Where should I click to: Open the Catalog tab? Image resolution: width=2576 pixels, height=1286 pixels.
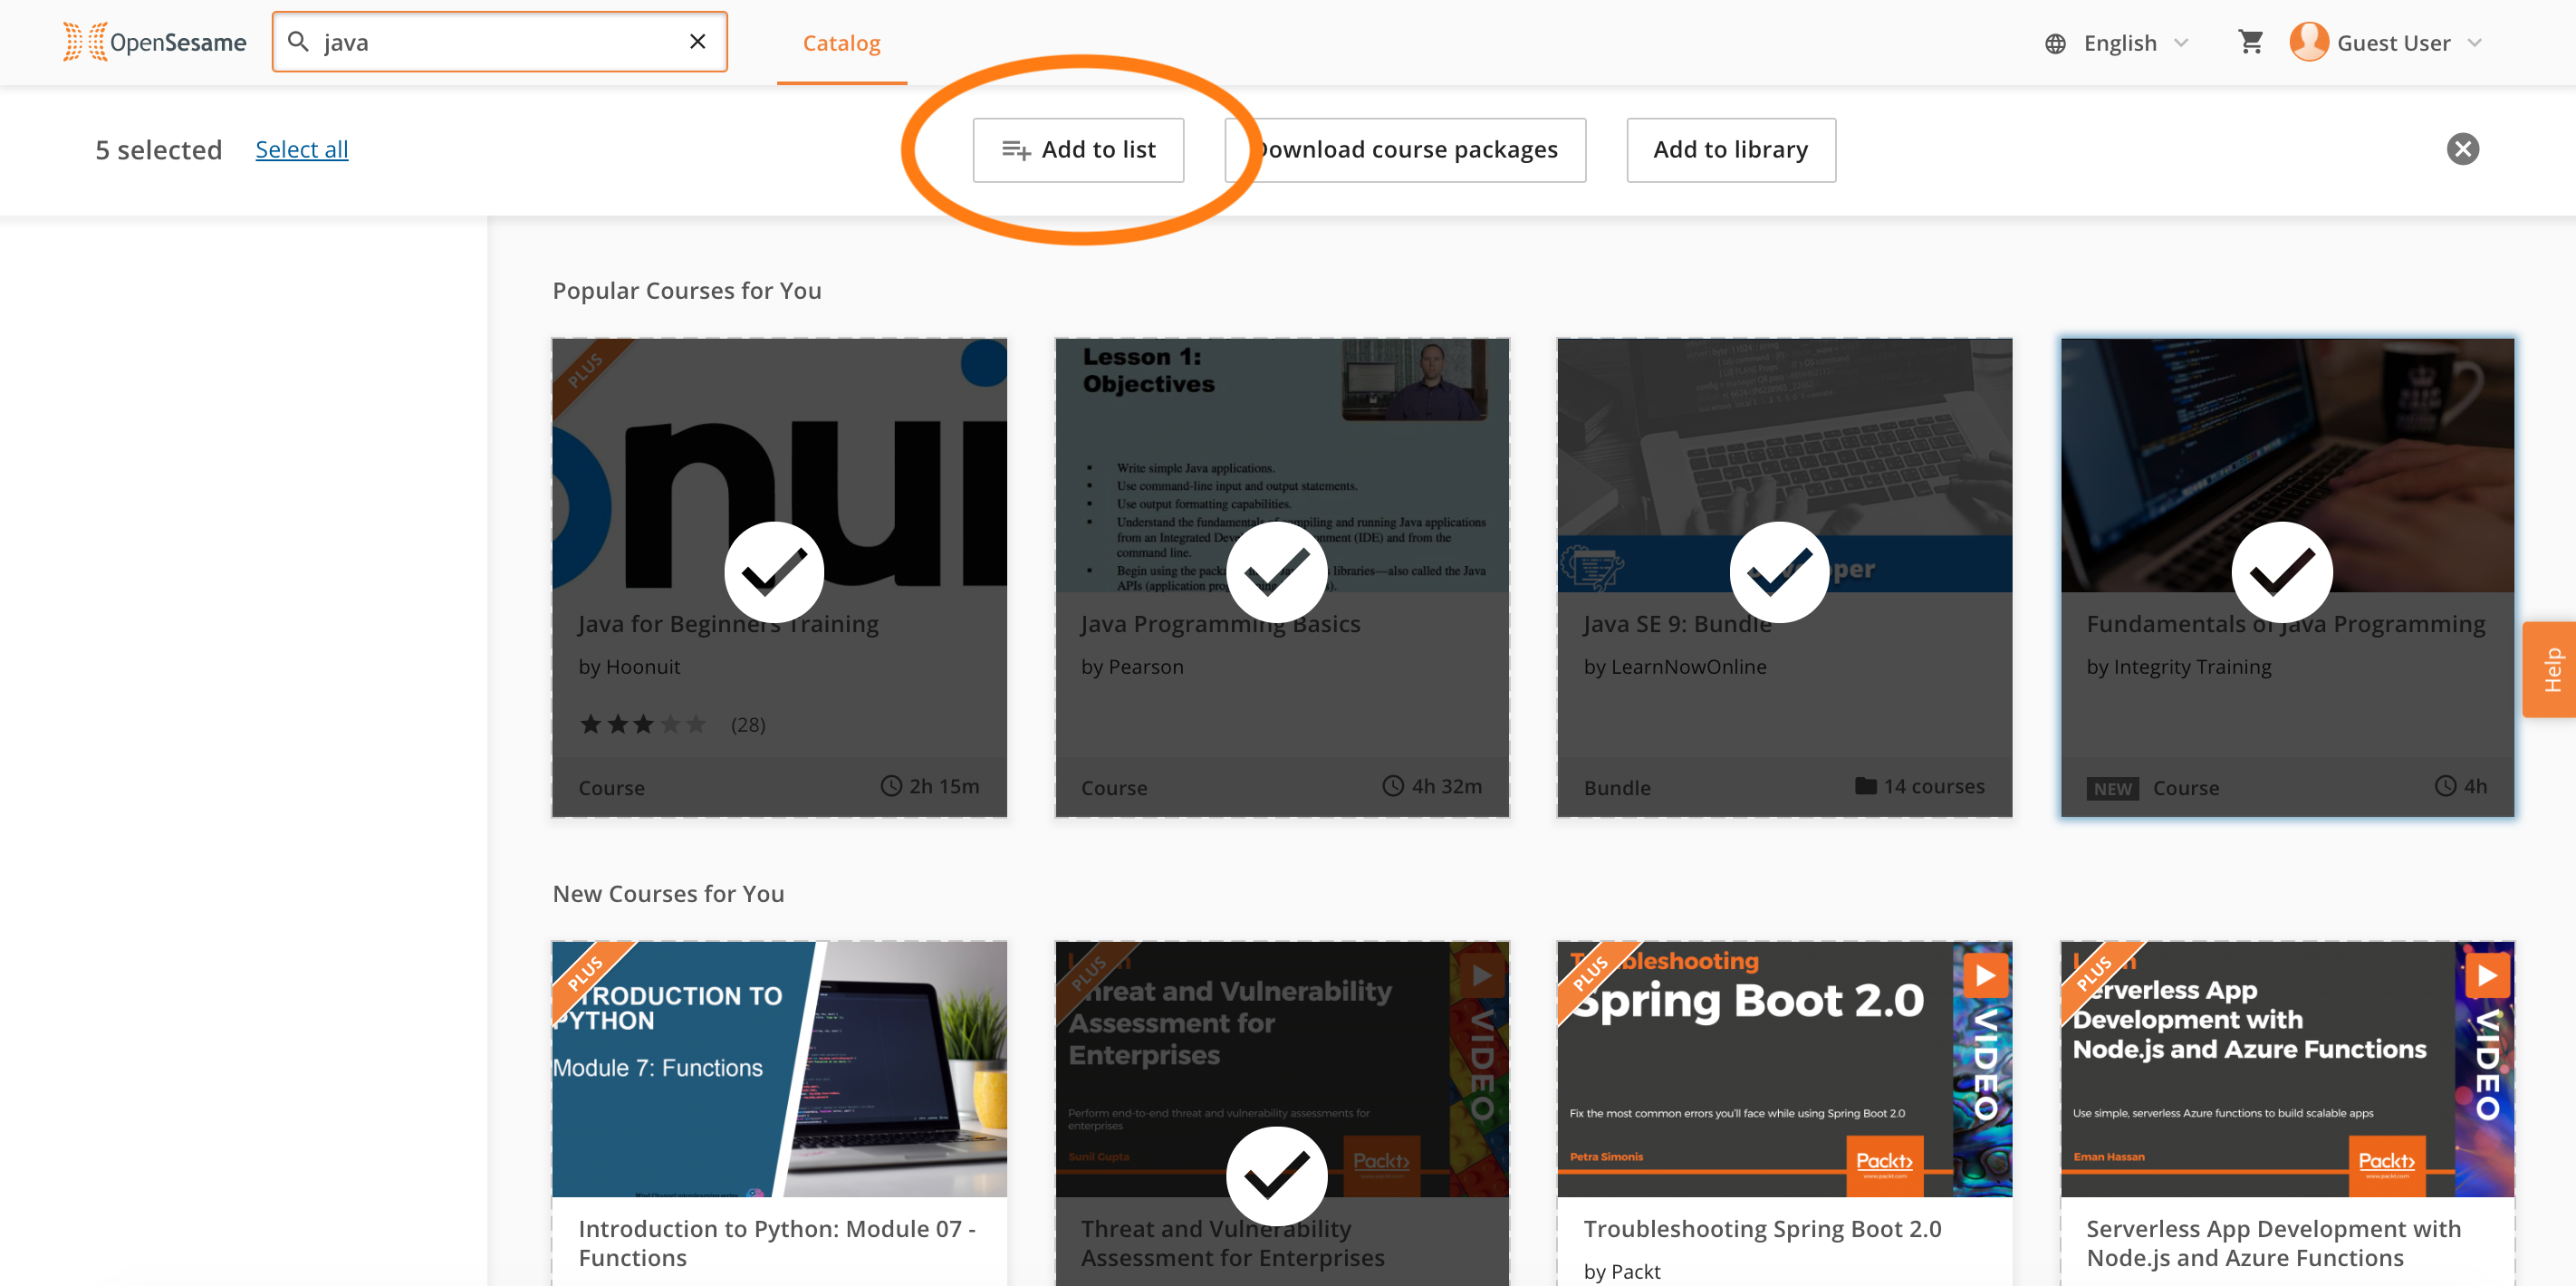[841, 43]
